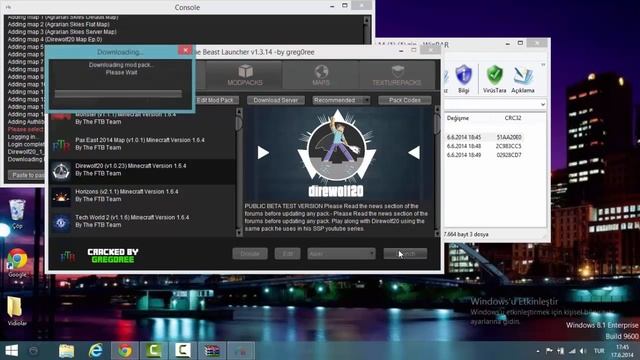Image resolution: width=640 pixels, height=360 pixels.
Task: Show hidden system tray icons
Action: (x=538, y=351)
